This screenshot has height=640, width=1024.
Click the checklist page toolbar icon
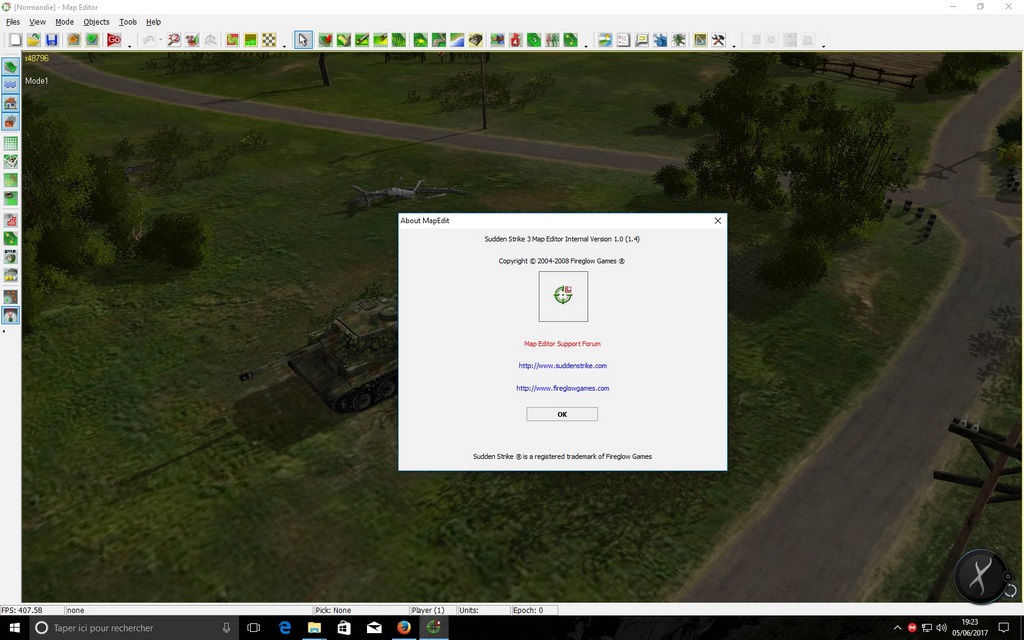(x=624, y=40)
